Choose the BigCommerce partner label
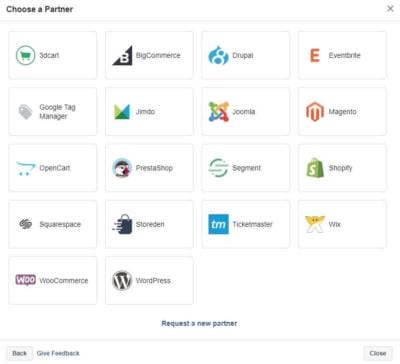Screen dimensions: 400x364 tap(158, 55)
